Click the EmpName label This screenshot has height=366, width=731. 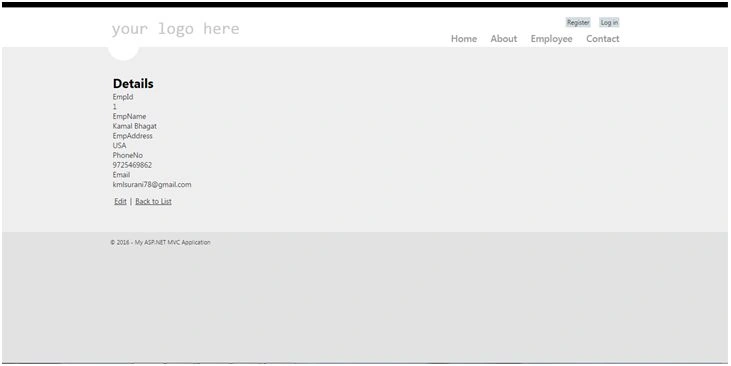pos(129,117)
